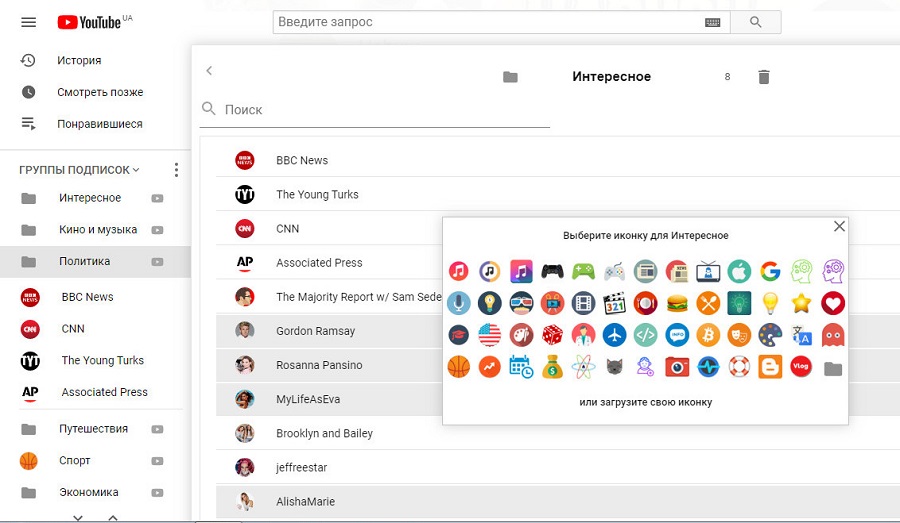Select the film strip icon
This screenshot has width=900, height=523.
pyautogui.click(x=583, y=303)
